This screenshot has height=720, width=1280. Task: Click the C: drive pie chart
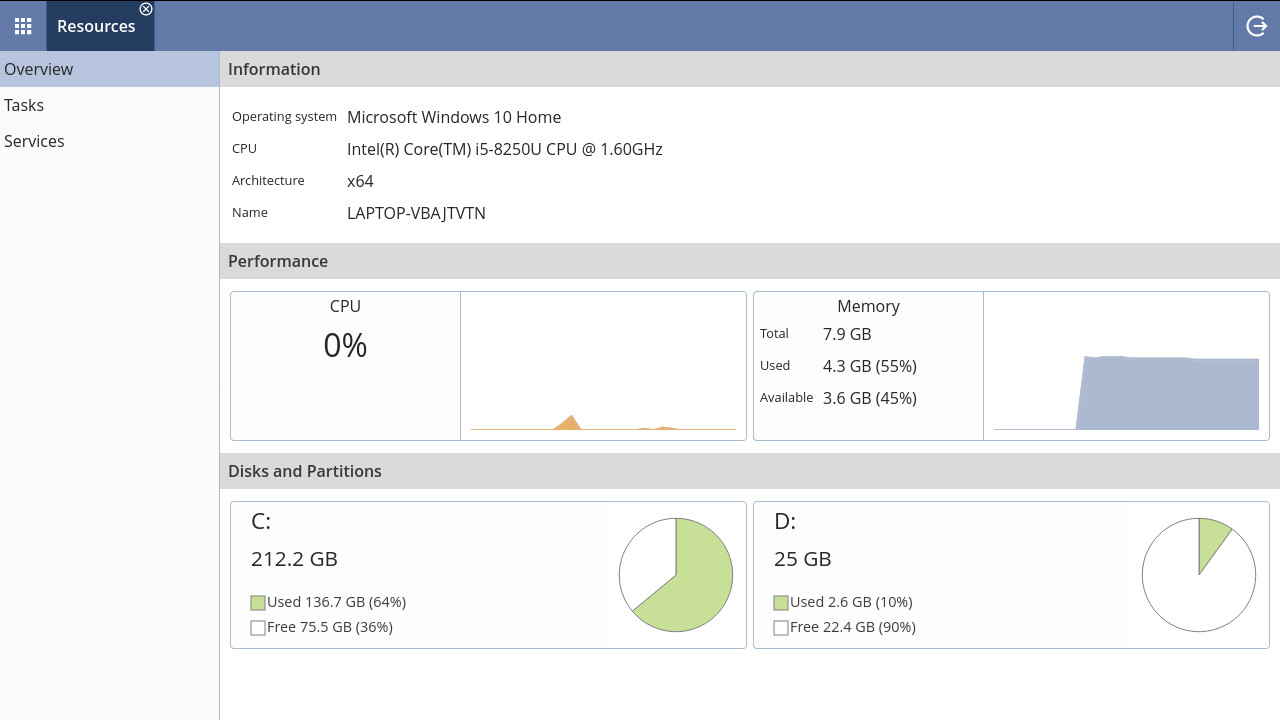coord(676,575)
